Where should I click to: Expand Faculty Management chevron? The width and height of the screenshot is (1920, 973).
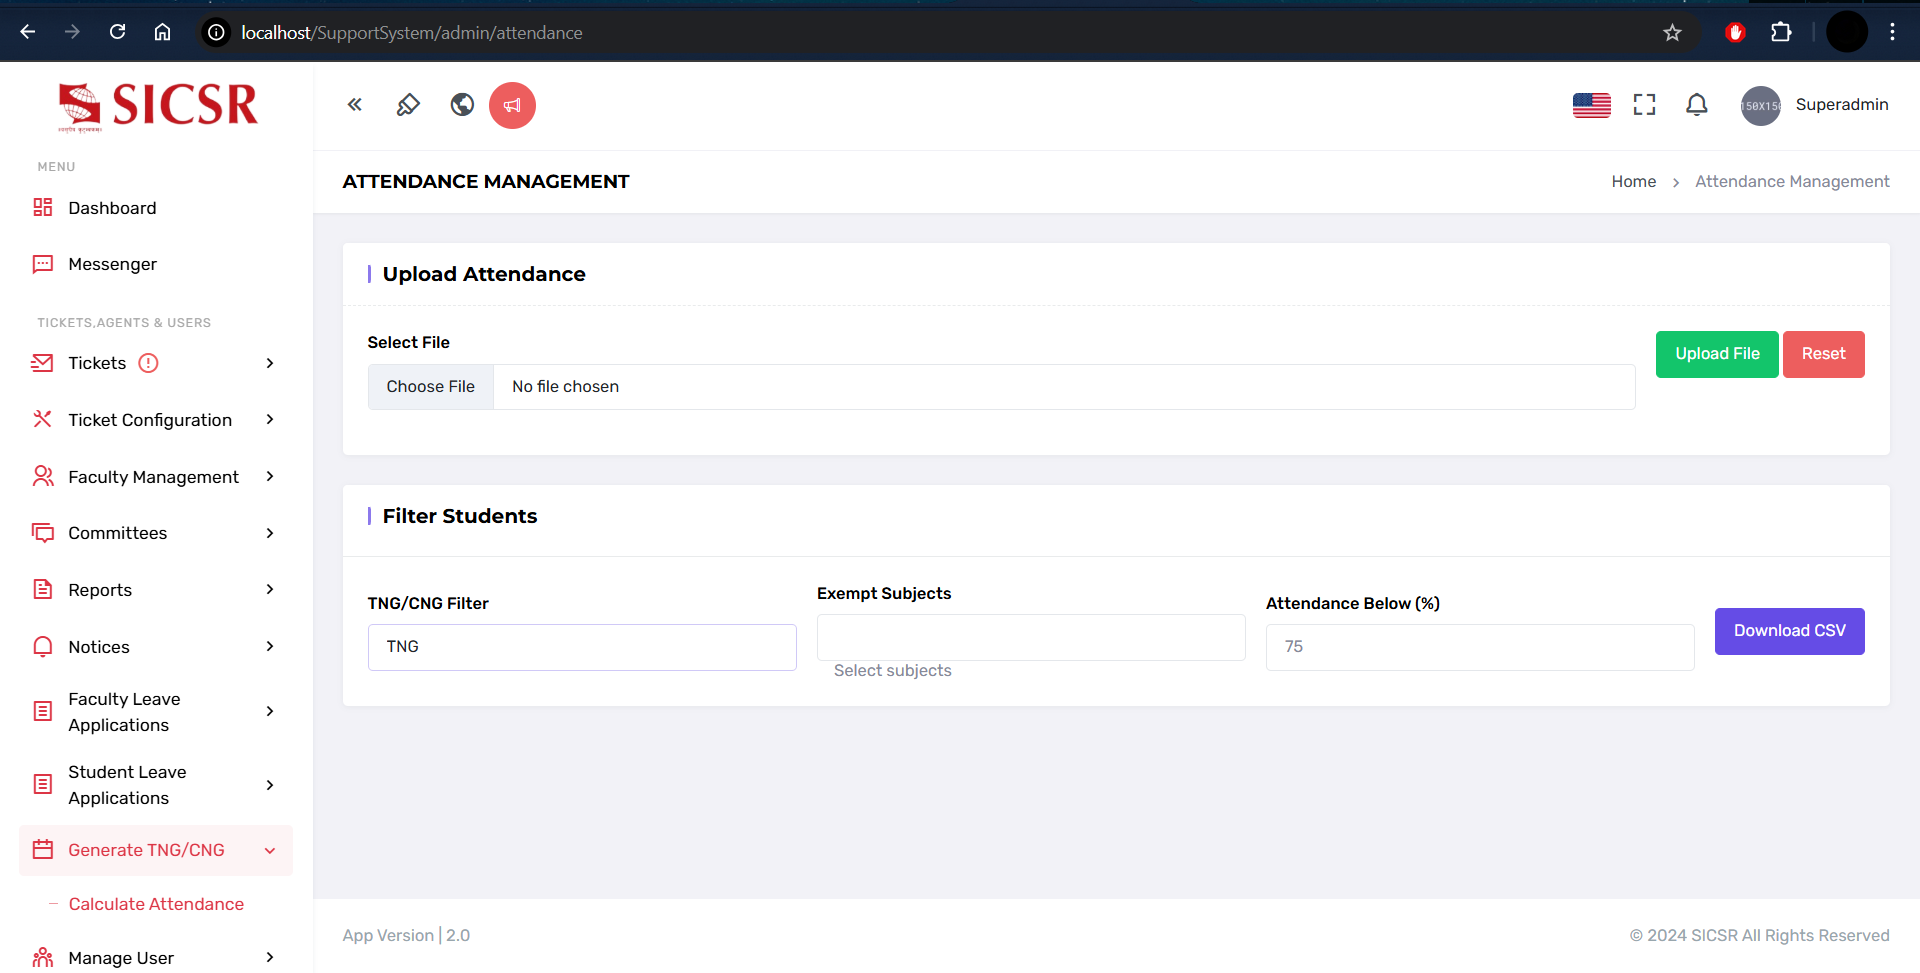(x=270, y=476)
